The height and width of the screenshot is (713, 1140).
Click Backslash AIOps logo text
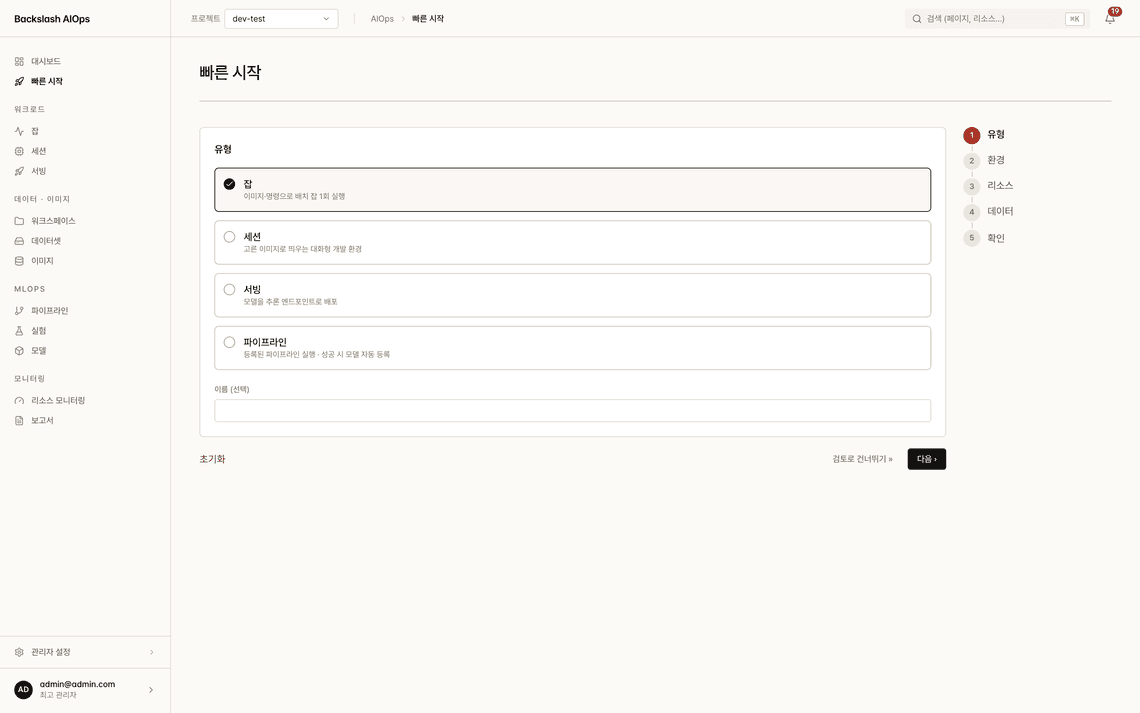coord(52,19)
